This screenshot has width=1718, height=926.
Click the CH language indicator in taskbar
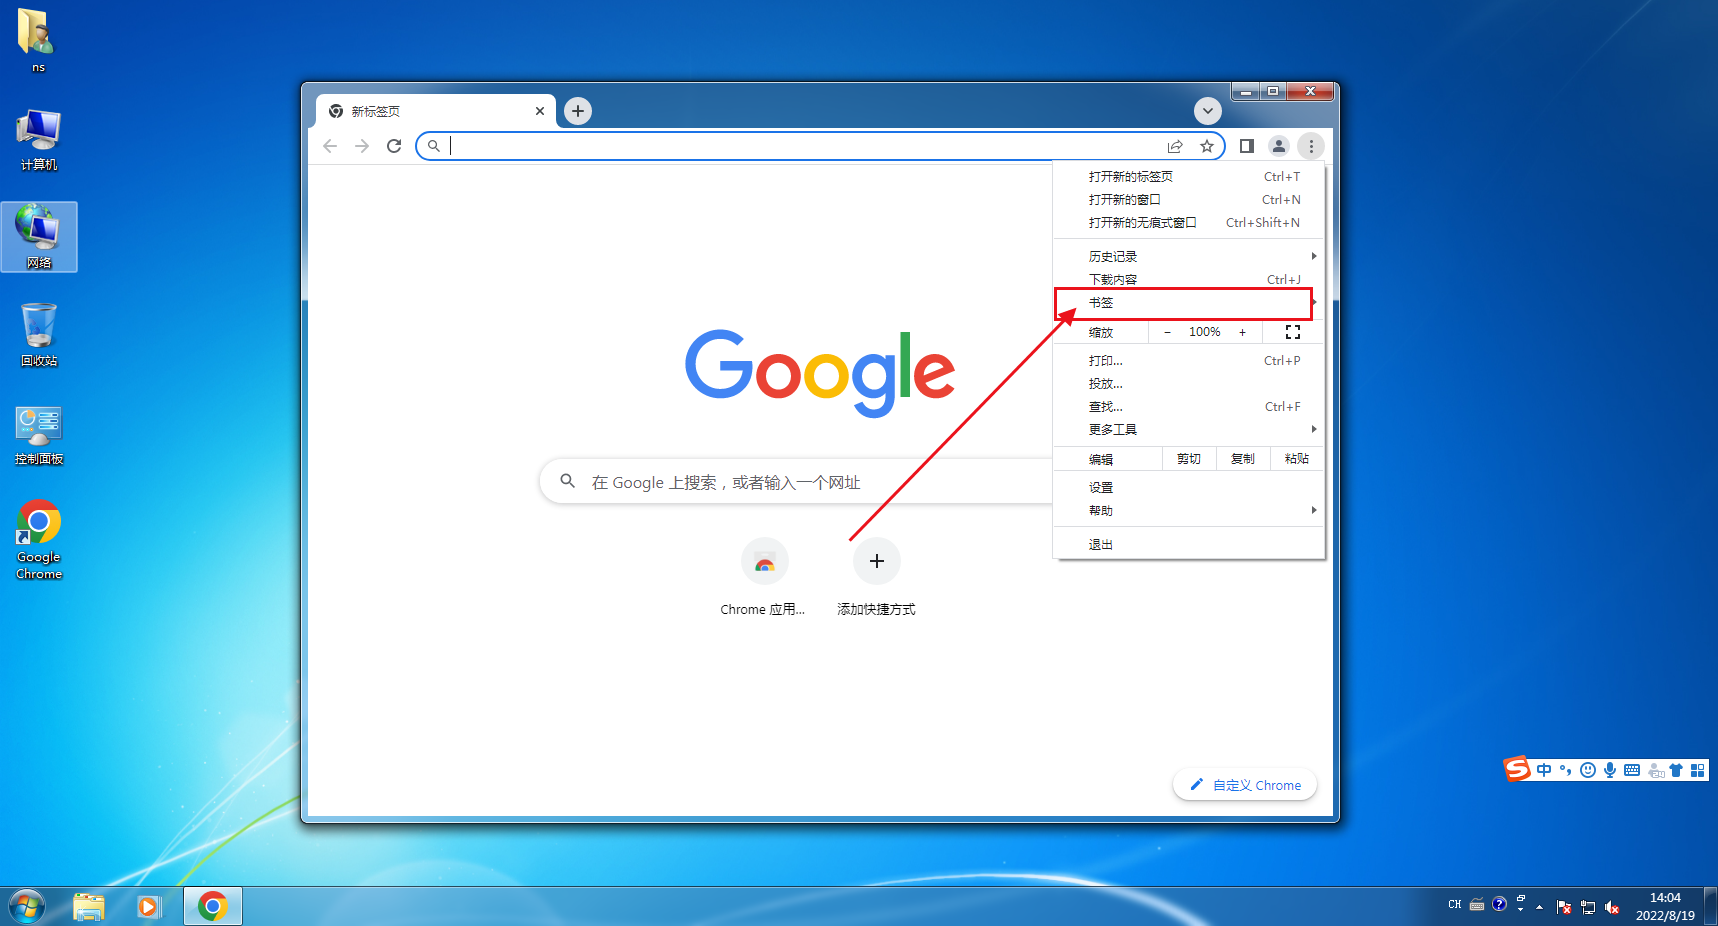pyautogui.click(x=1455, y=905)
